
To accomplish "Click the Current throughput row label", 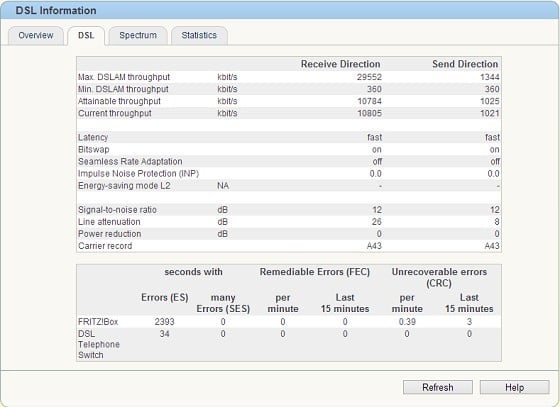I will click(115, 113).
